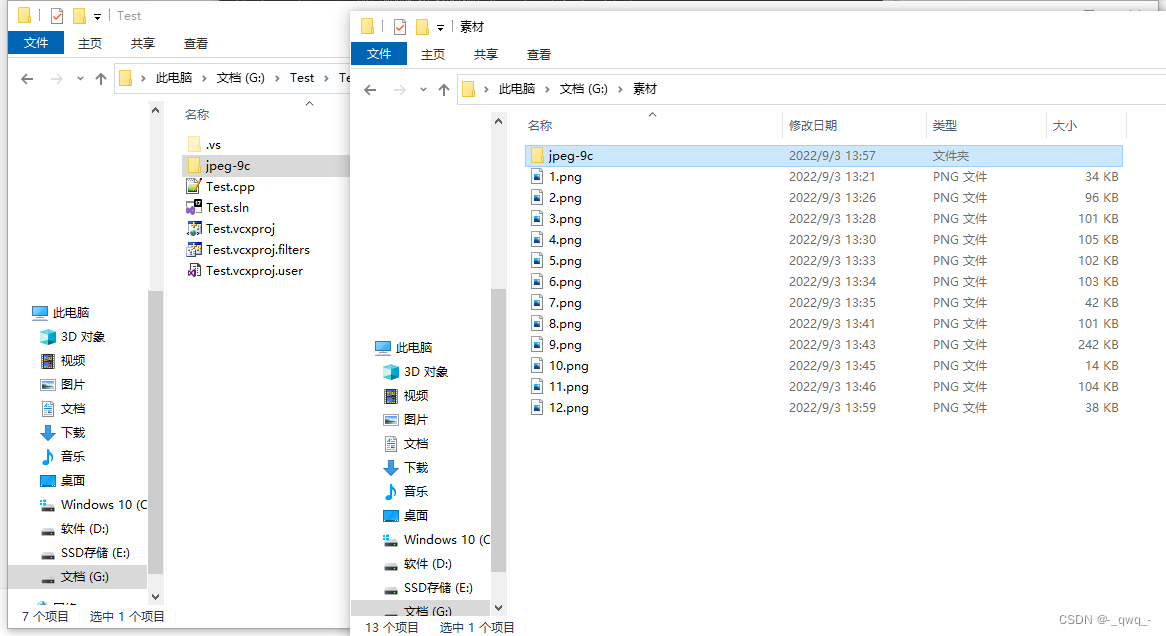Click the 12.png file icon
1166x636 pixels.
coord(537,408)
